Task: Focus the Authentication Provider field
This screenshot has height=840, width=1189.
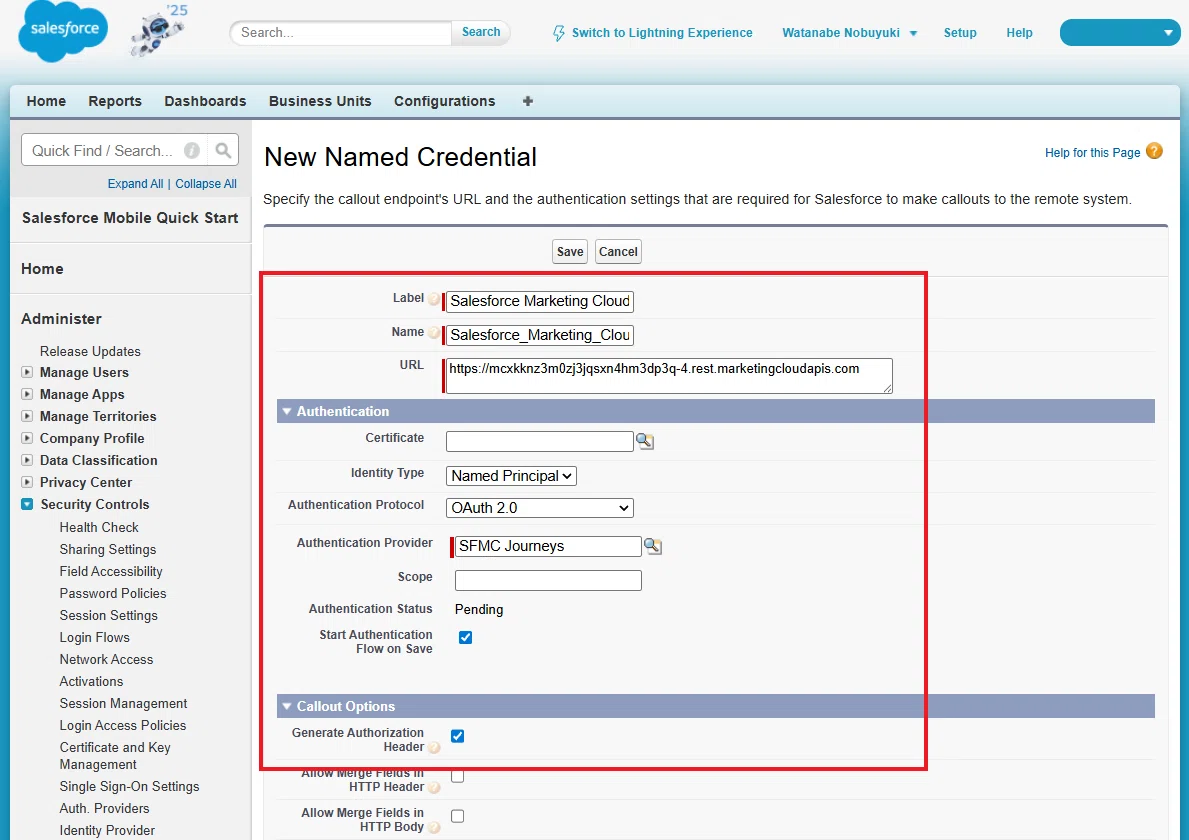Action: 547,546
